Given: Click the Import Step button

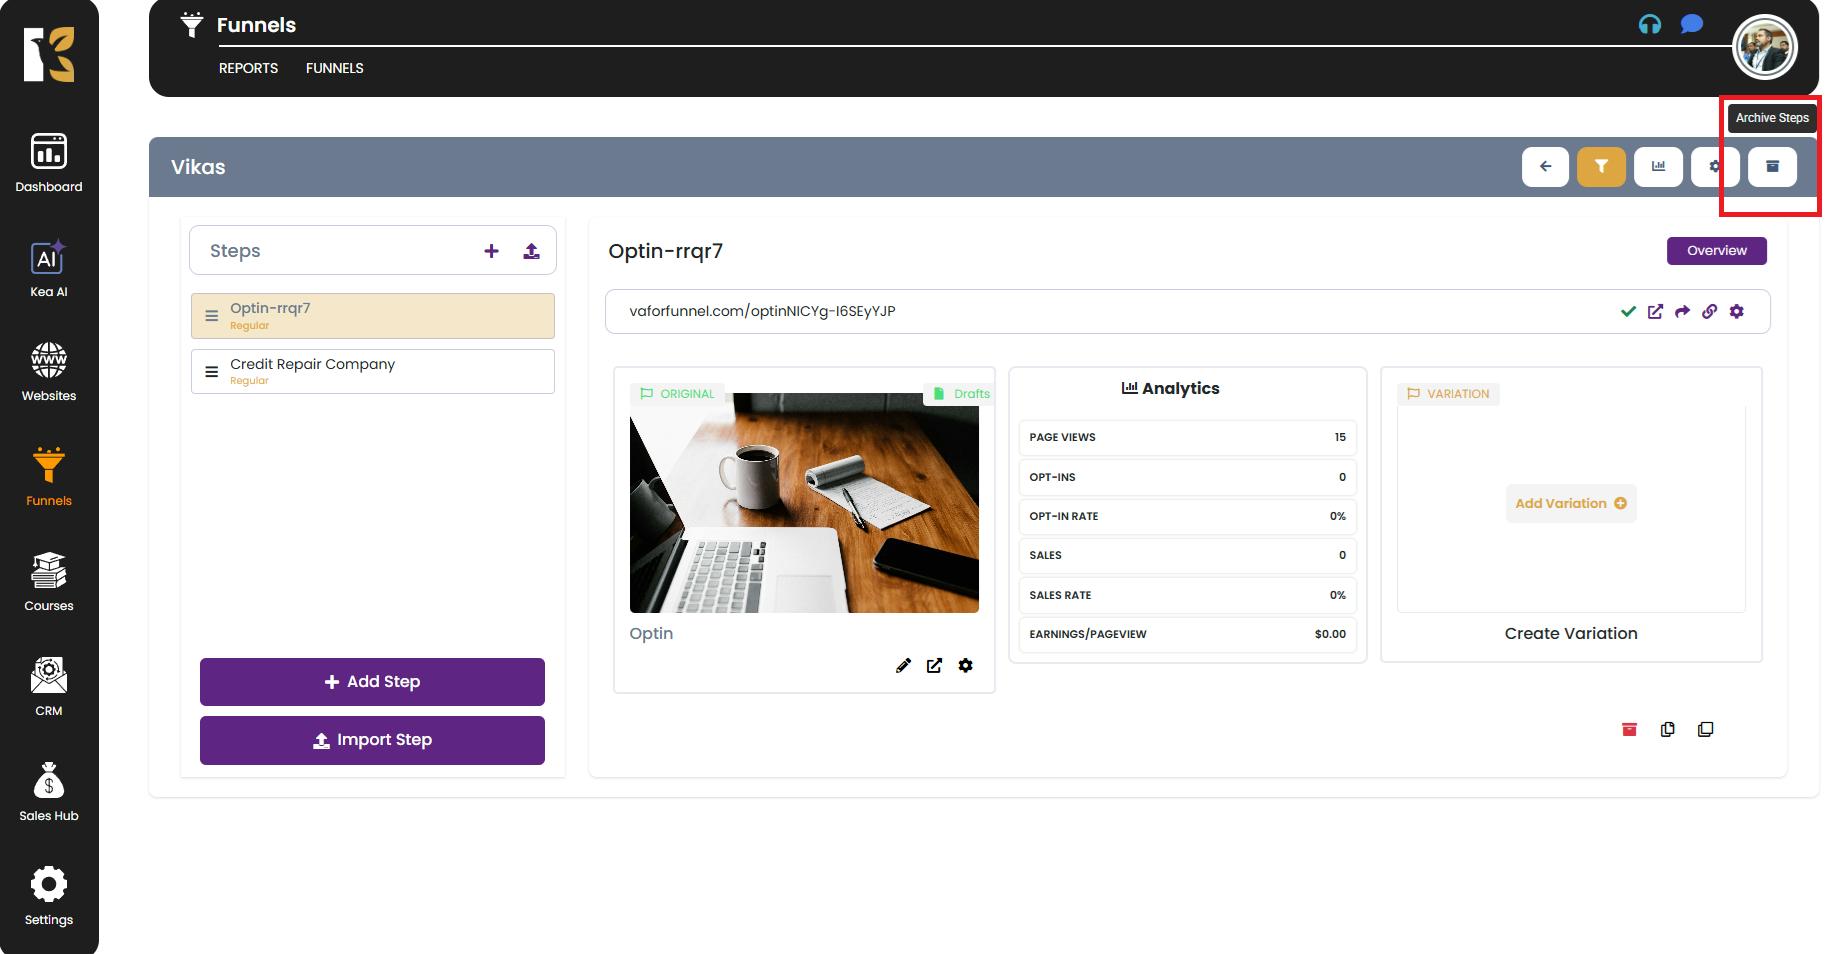Looking at the screenshot, I should pos(372,740).
